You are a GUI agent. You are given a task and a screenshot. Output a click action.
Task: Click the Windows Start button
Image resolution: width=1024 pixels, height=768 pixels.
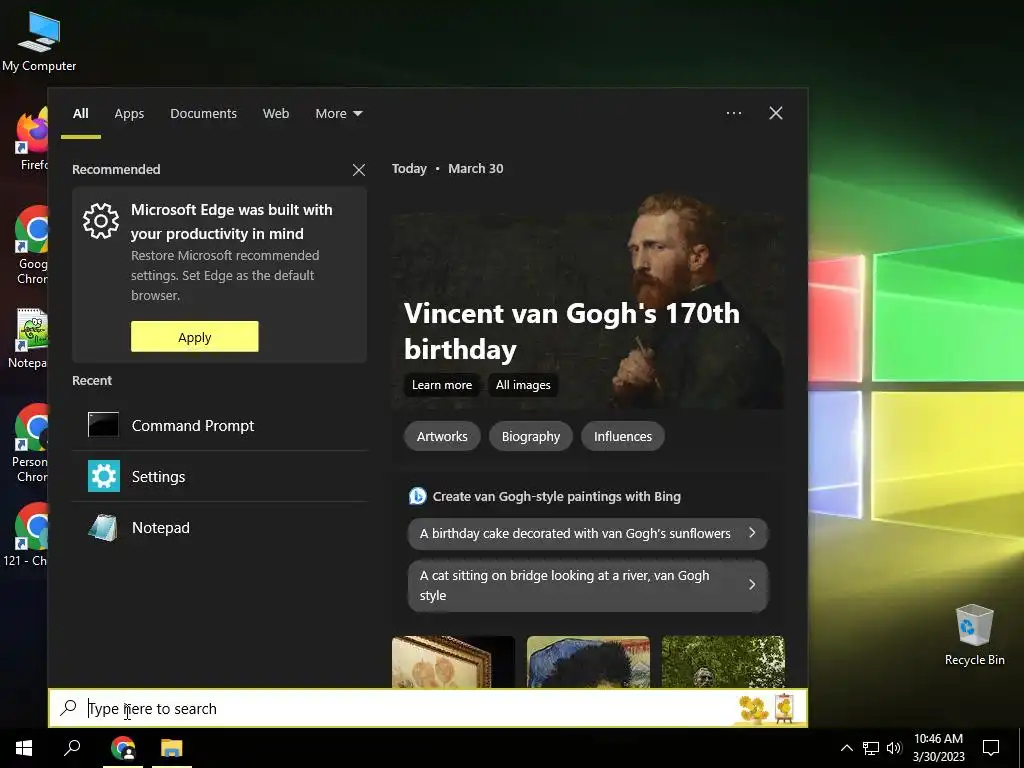click(24, 748)
